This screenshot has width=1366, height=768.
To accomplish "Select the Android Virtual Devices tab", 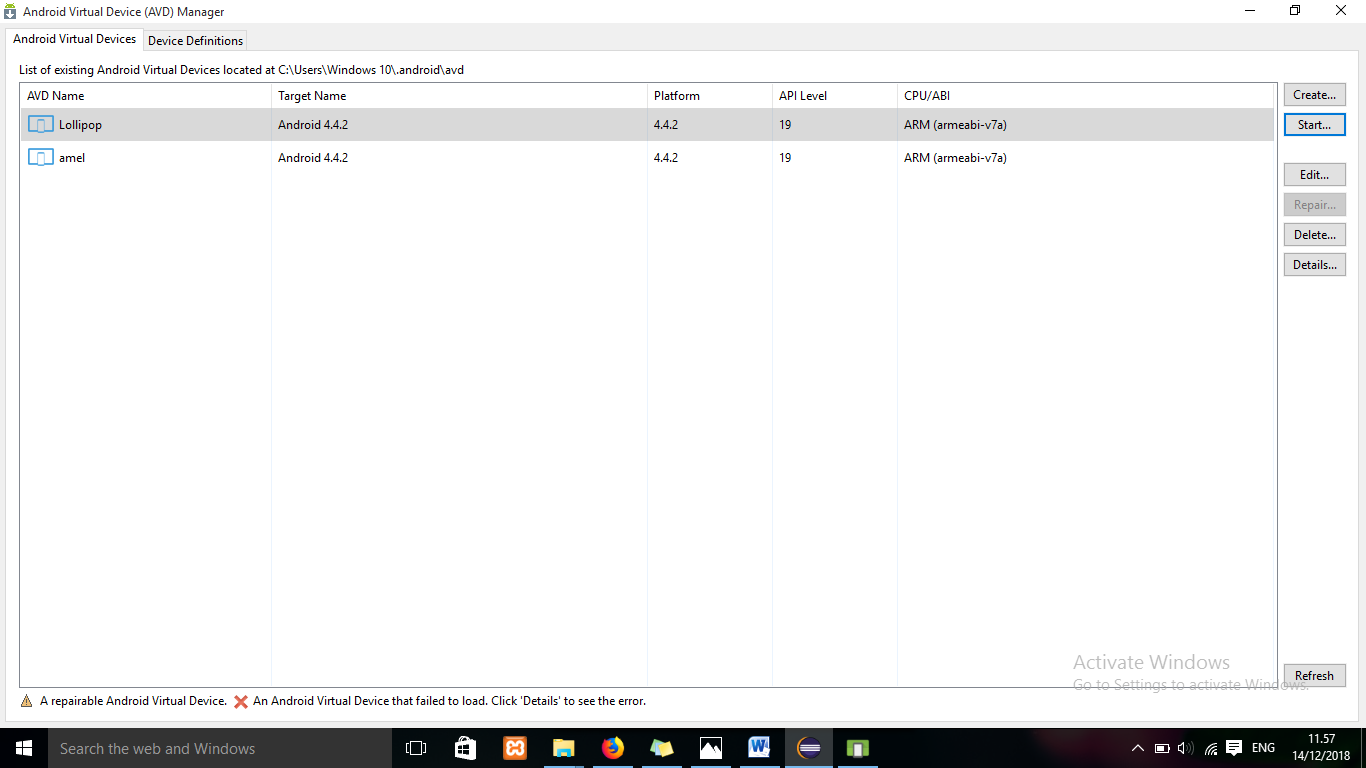I will [74, 39].
